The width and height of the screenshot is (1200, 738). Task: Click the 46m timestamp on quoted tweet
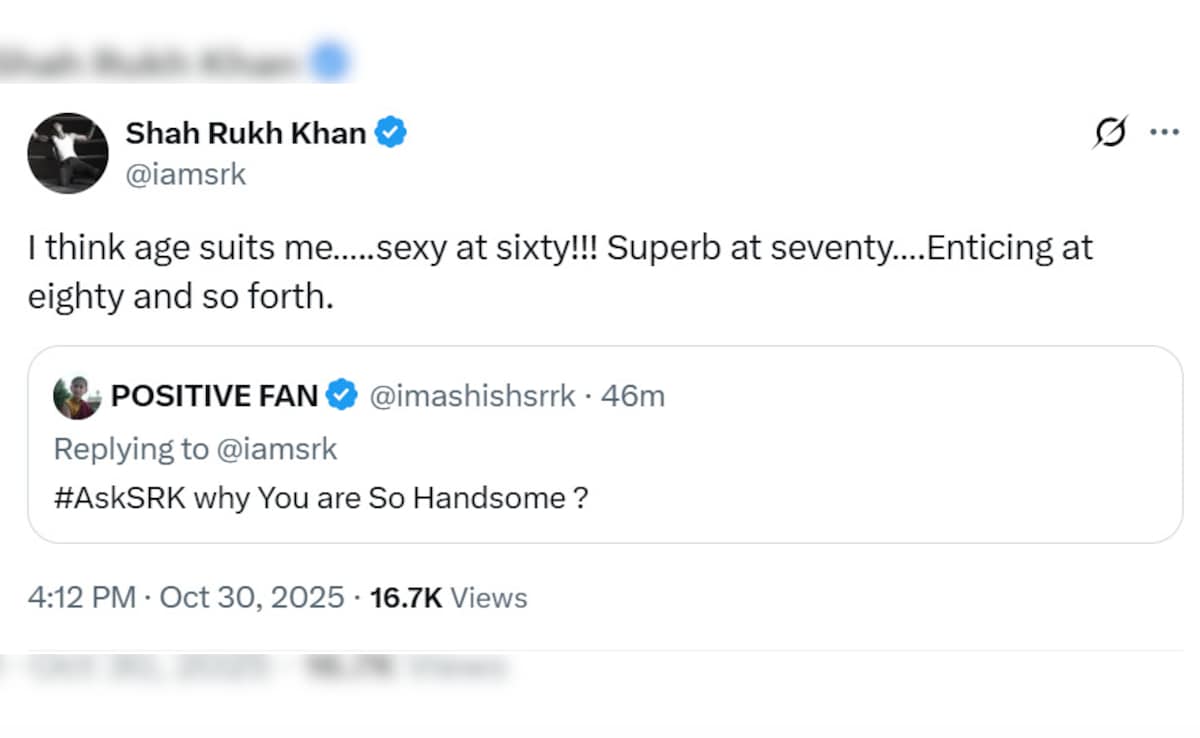pos(634,397)
